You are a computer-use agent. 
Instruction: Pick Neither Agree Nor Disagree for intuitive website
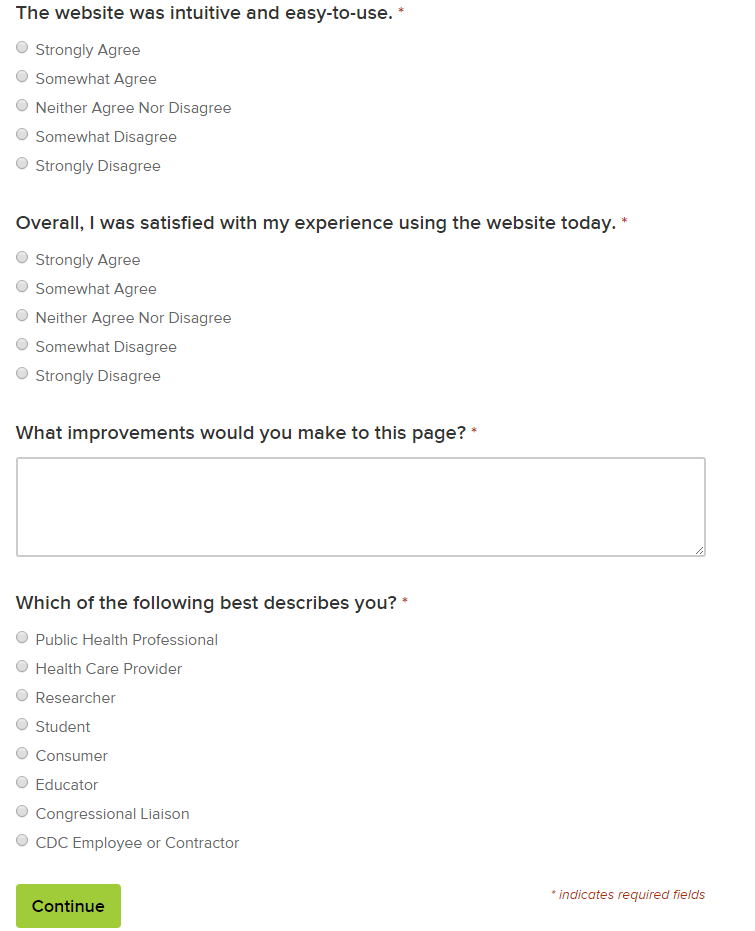point(22,106)
